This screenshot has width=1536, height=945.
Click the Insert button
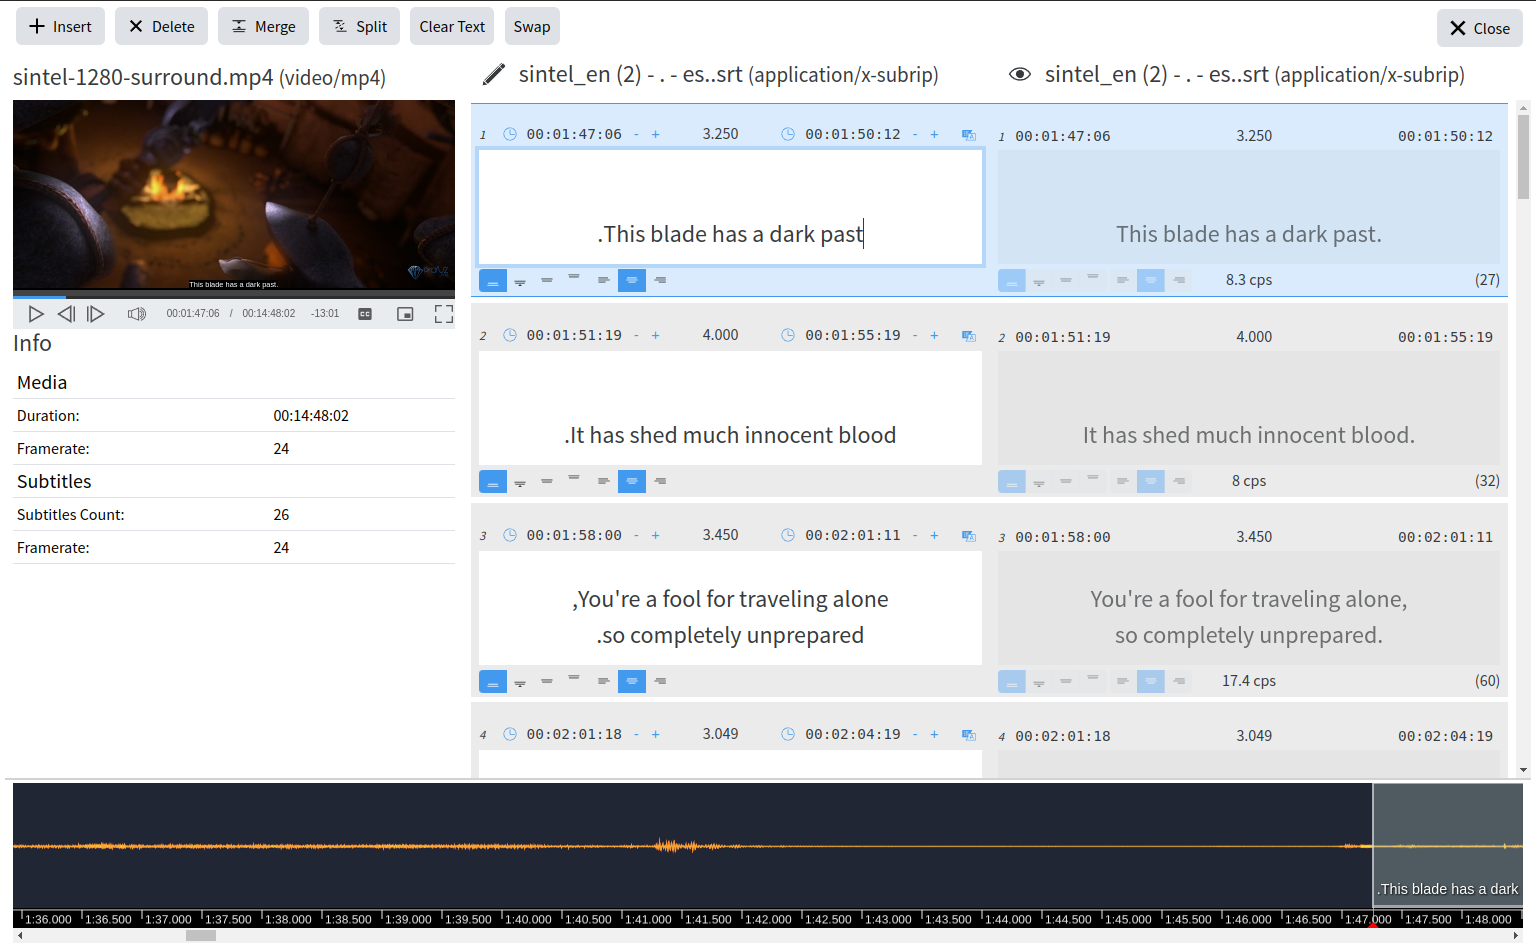(x=61, y=27)
